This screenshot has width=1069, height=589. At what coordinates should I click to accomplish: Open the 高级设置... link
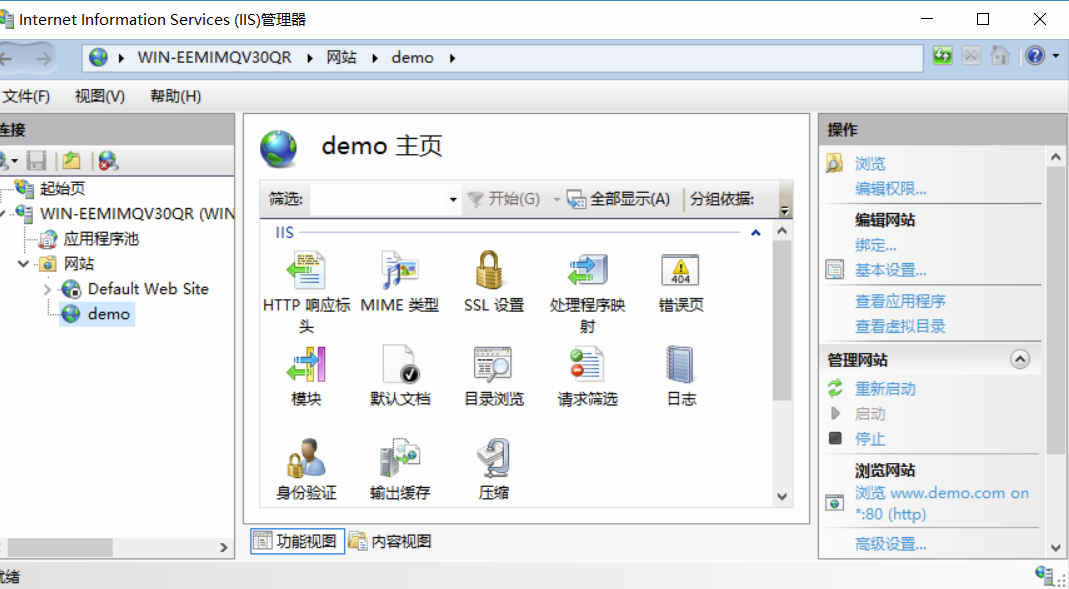pos(890,544)
